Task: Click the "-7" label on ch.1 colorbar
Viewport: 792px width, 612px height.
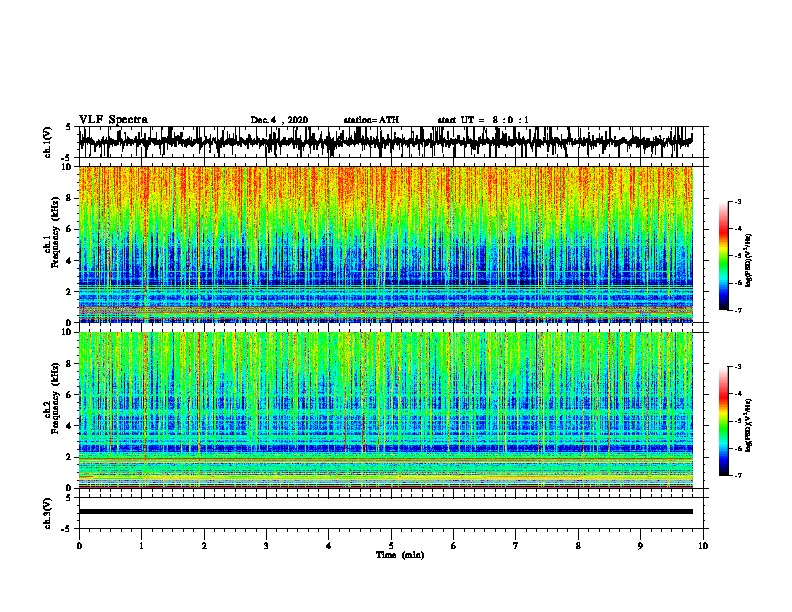Action: coord(738,310)
